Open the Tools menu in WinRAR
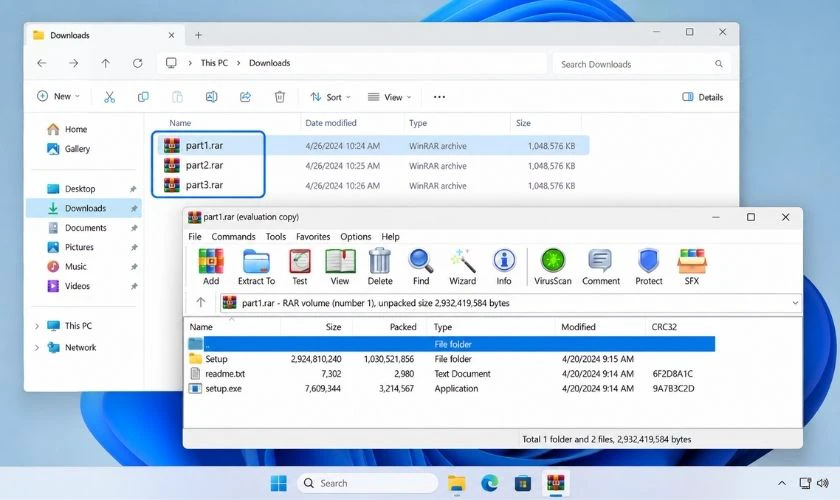 click(x=276, y=236)
